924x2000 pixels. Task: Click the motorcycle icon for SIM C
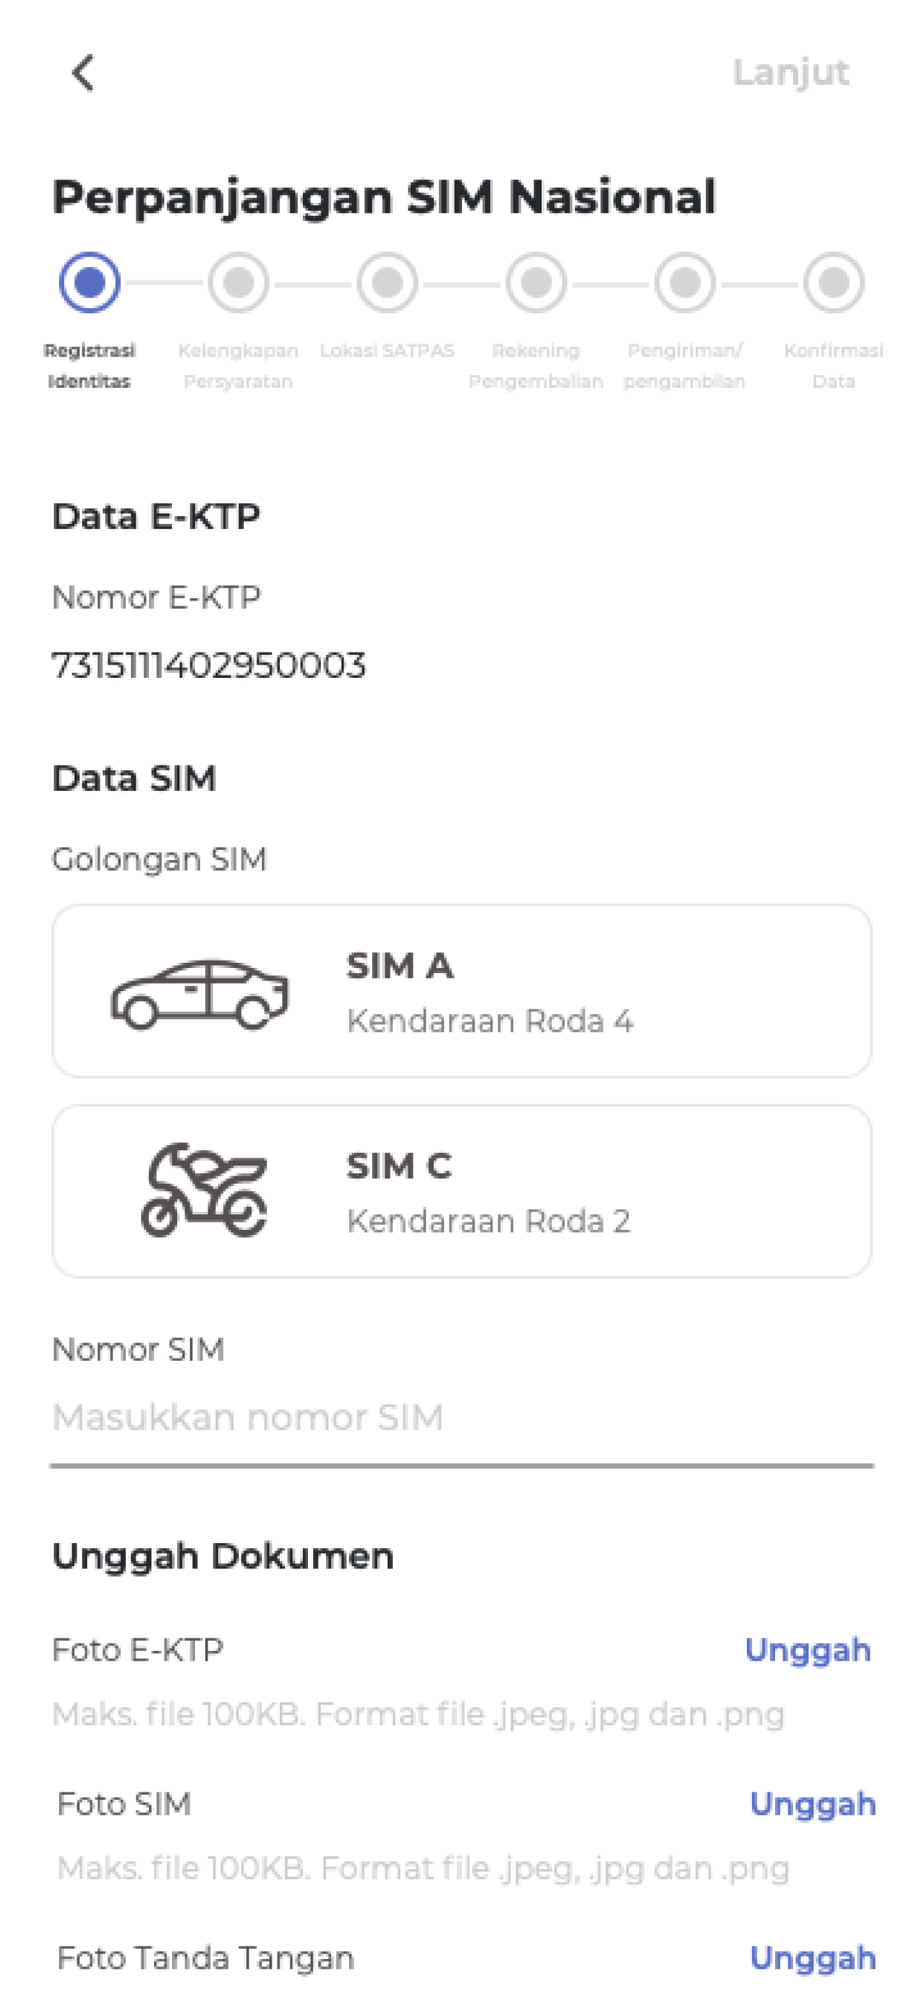pos(204,1190)
